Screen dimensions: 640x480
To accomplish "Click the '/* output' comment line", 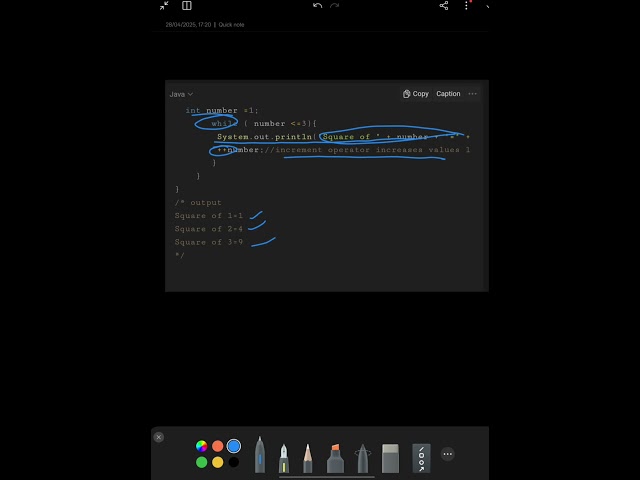I will point(198,202).
